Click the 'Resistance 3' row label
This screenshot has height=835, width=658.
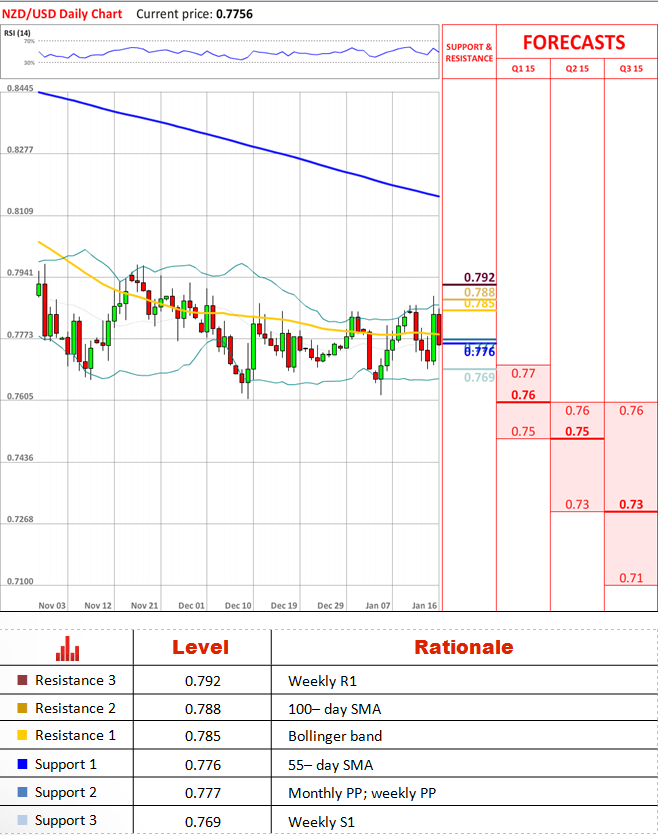pos(75,680)
